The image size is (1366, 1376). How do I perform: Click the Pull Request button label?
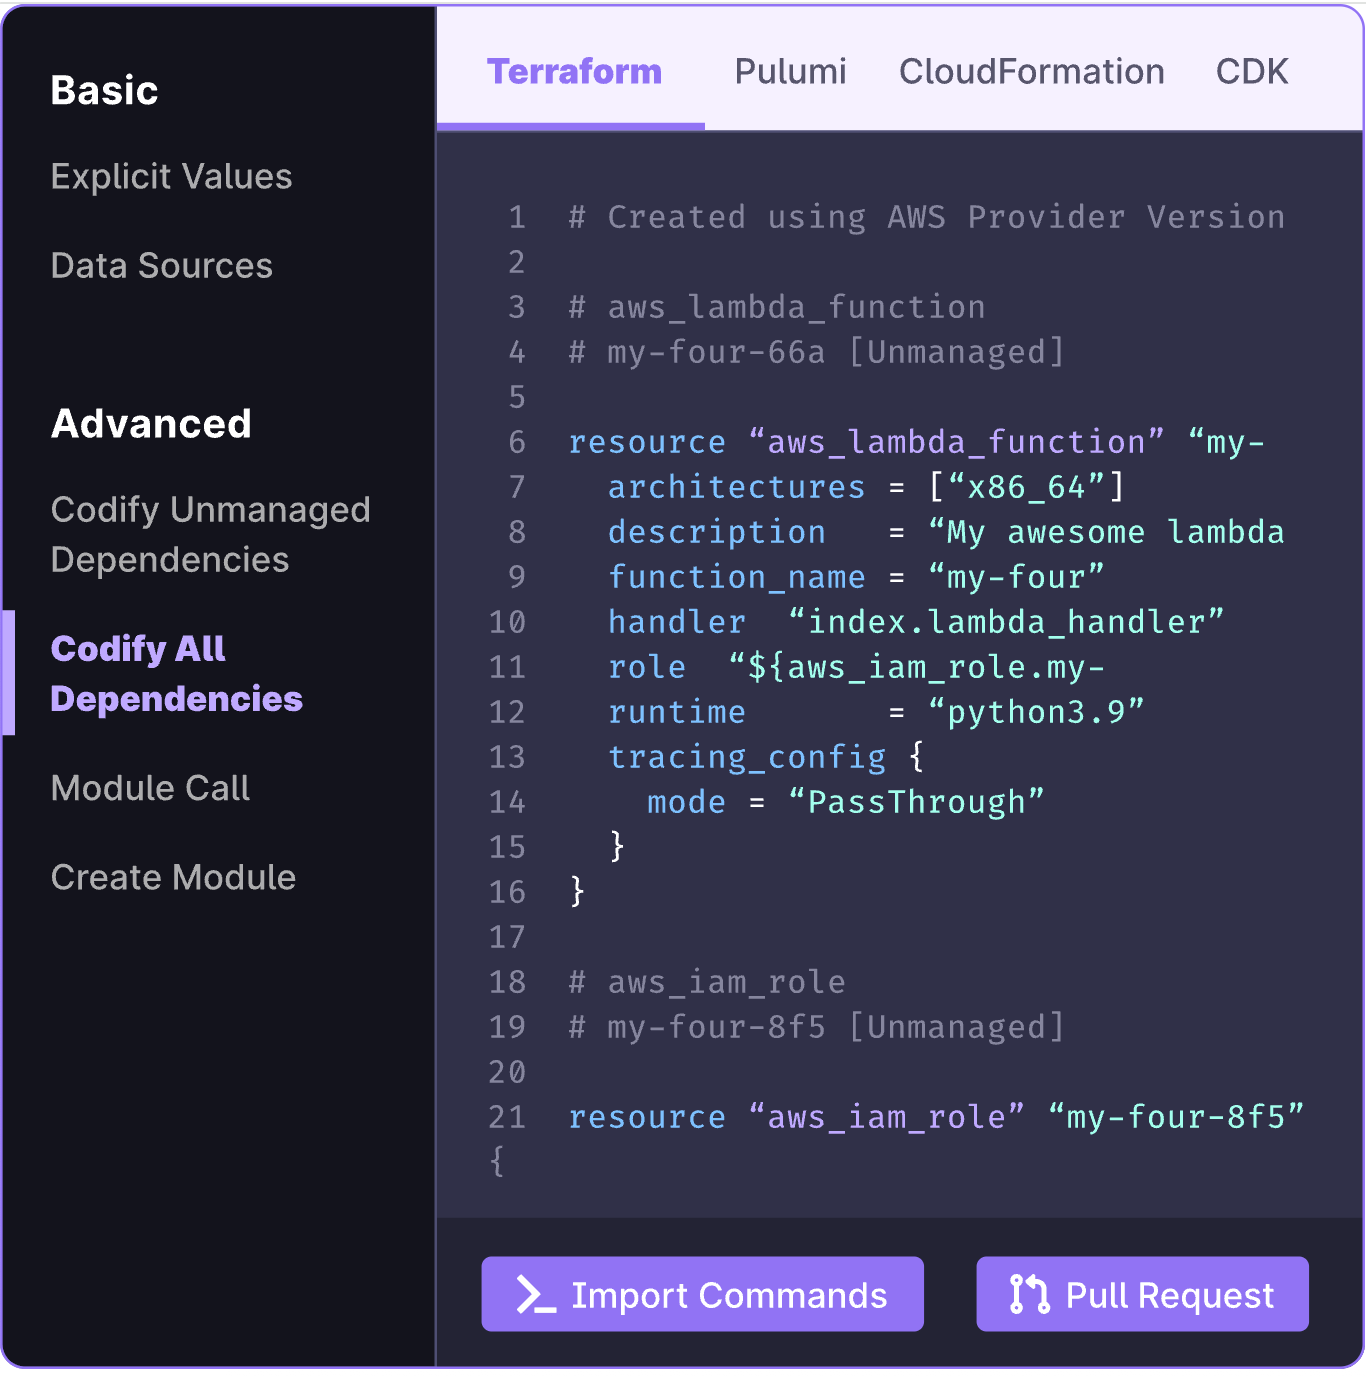(x=1170, y=1295)
